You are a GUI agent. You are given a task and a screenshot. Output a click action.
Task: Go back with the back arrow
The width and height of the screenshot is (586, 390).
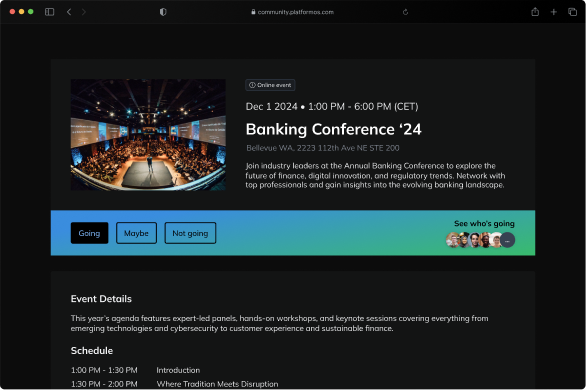pyautogui.click(x=69, y=12)
